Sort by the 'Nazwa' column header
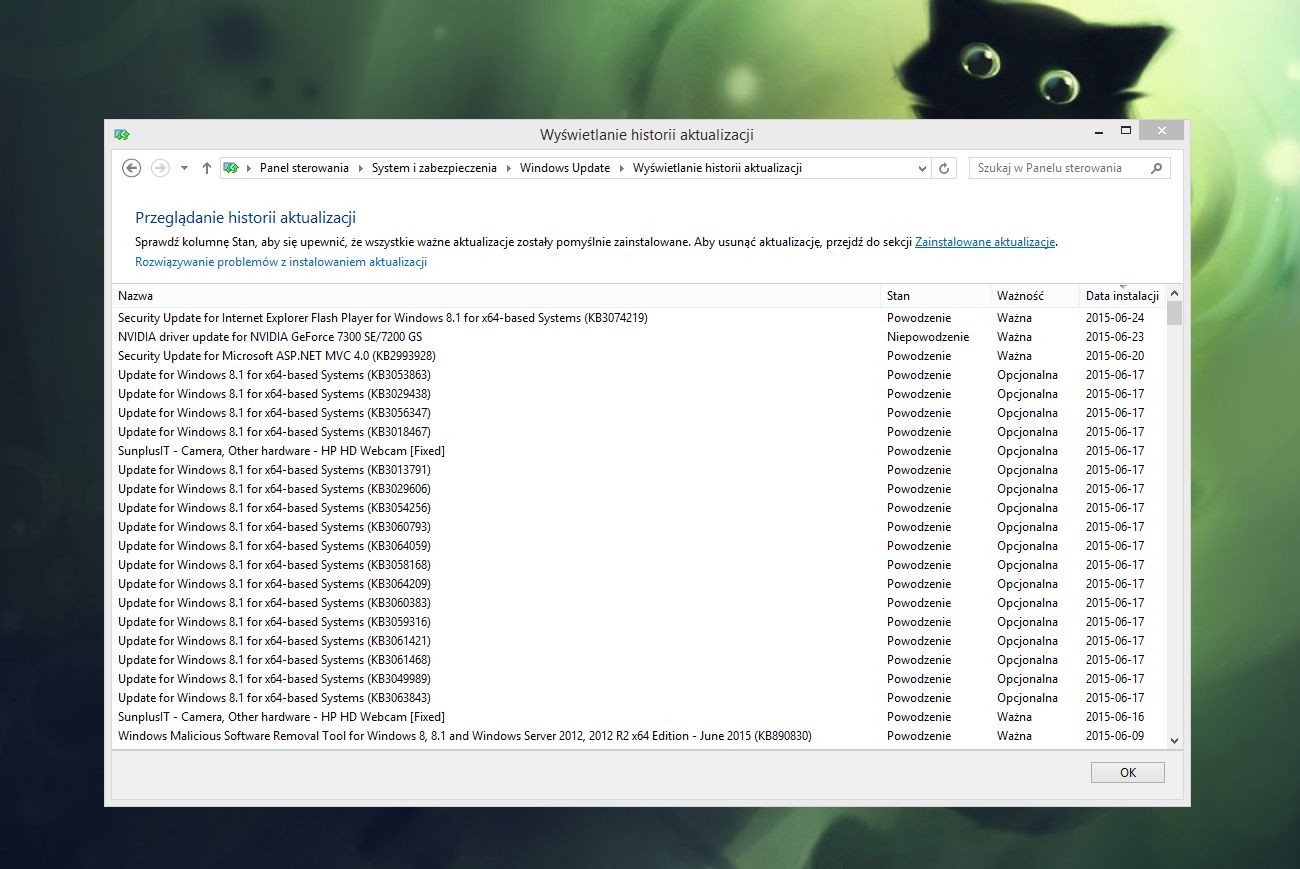1300x869 pixels. [496, 296]
